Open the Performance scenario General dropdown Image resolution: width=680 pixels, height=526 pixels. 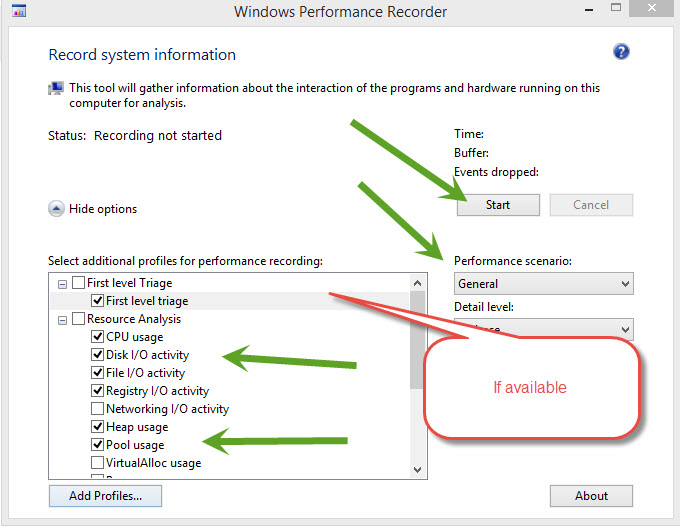(543, 284)
